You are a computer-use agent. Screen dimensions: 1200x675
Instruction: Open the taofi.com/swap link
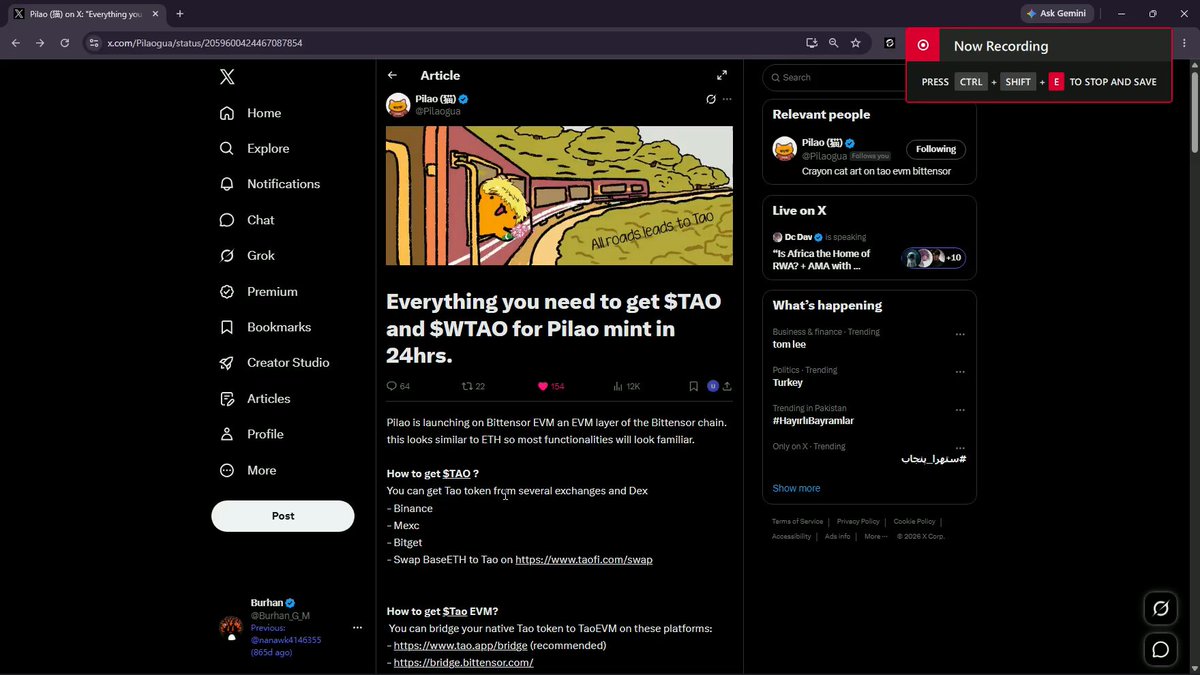[584, 560]
